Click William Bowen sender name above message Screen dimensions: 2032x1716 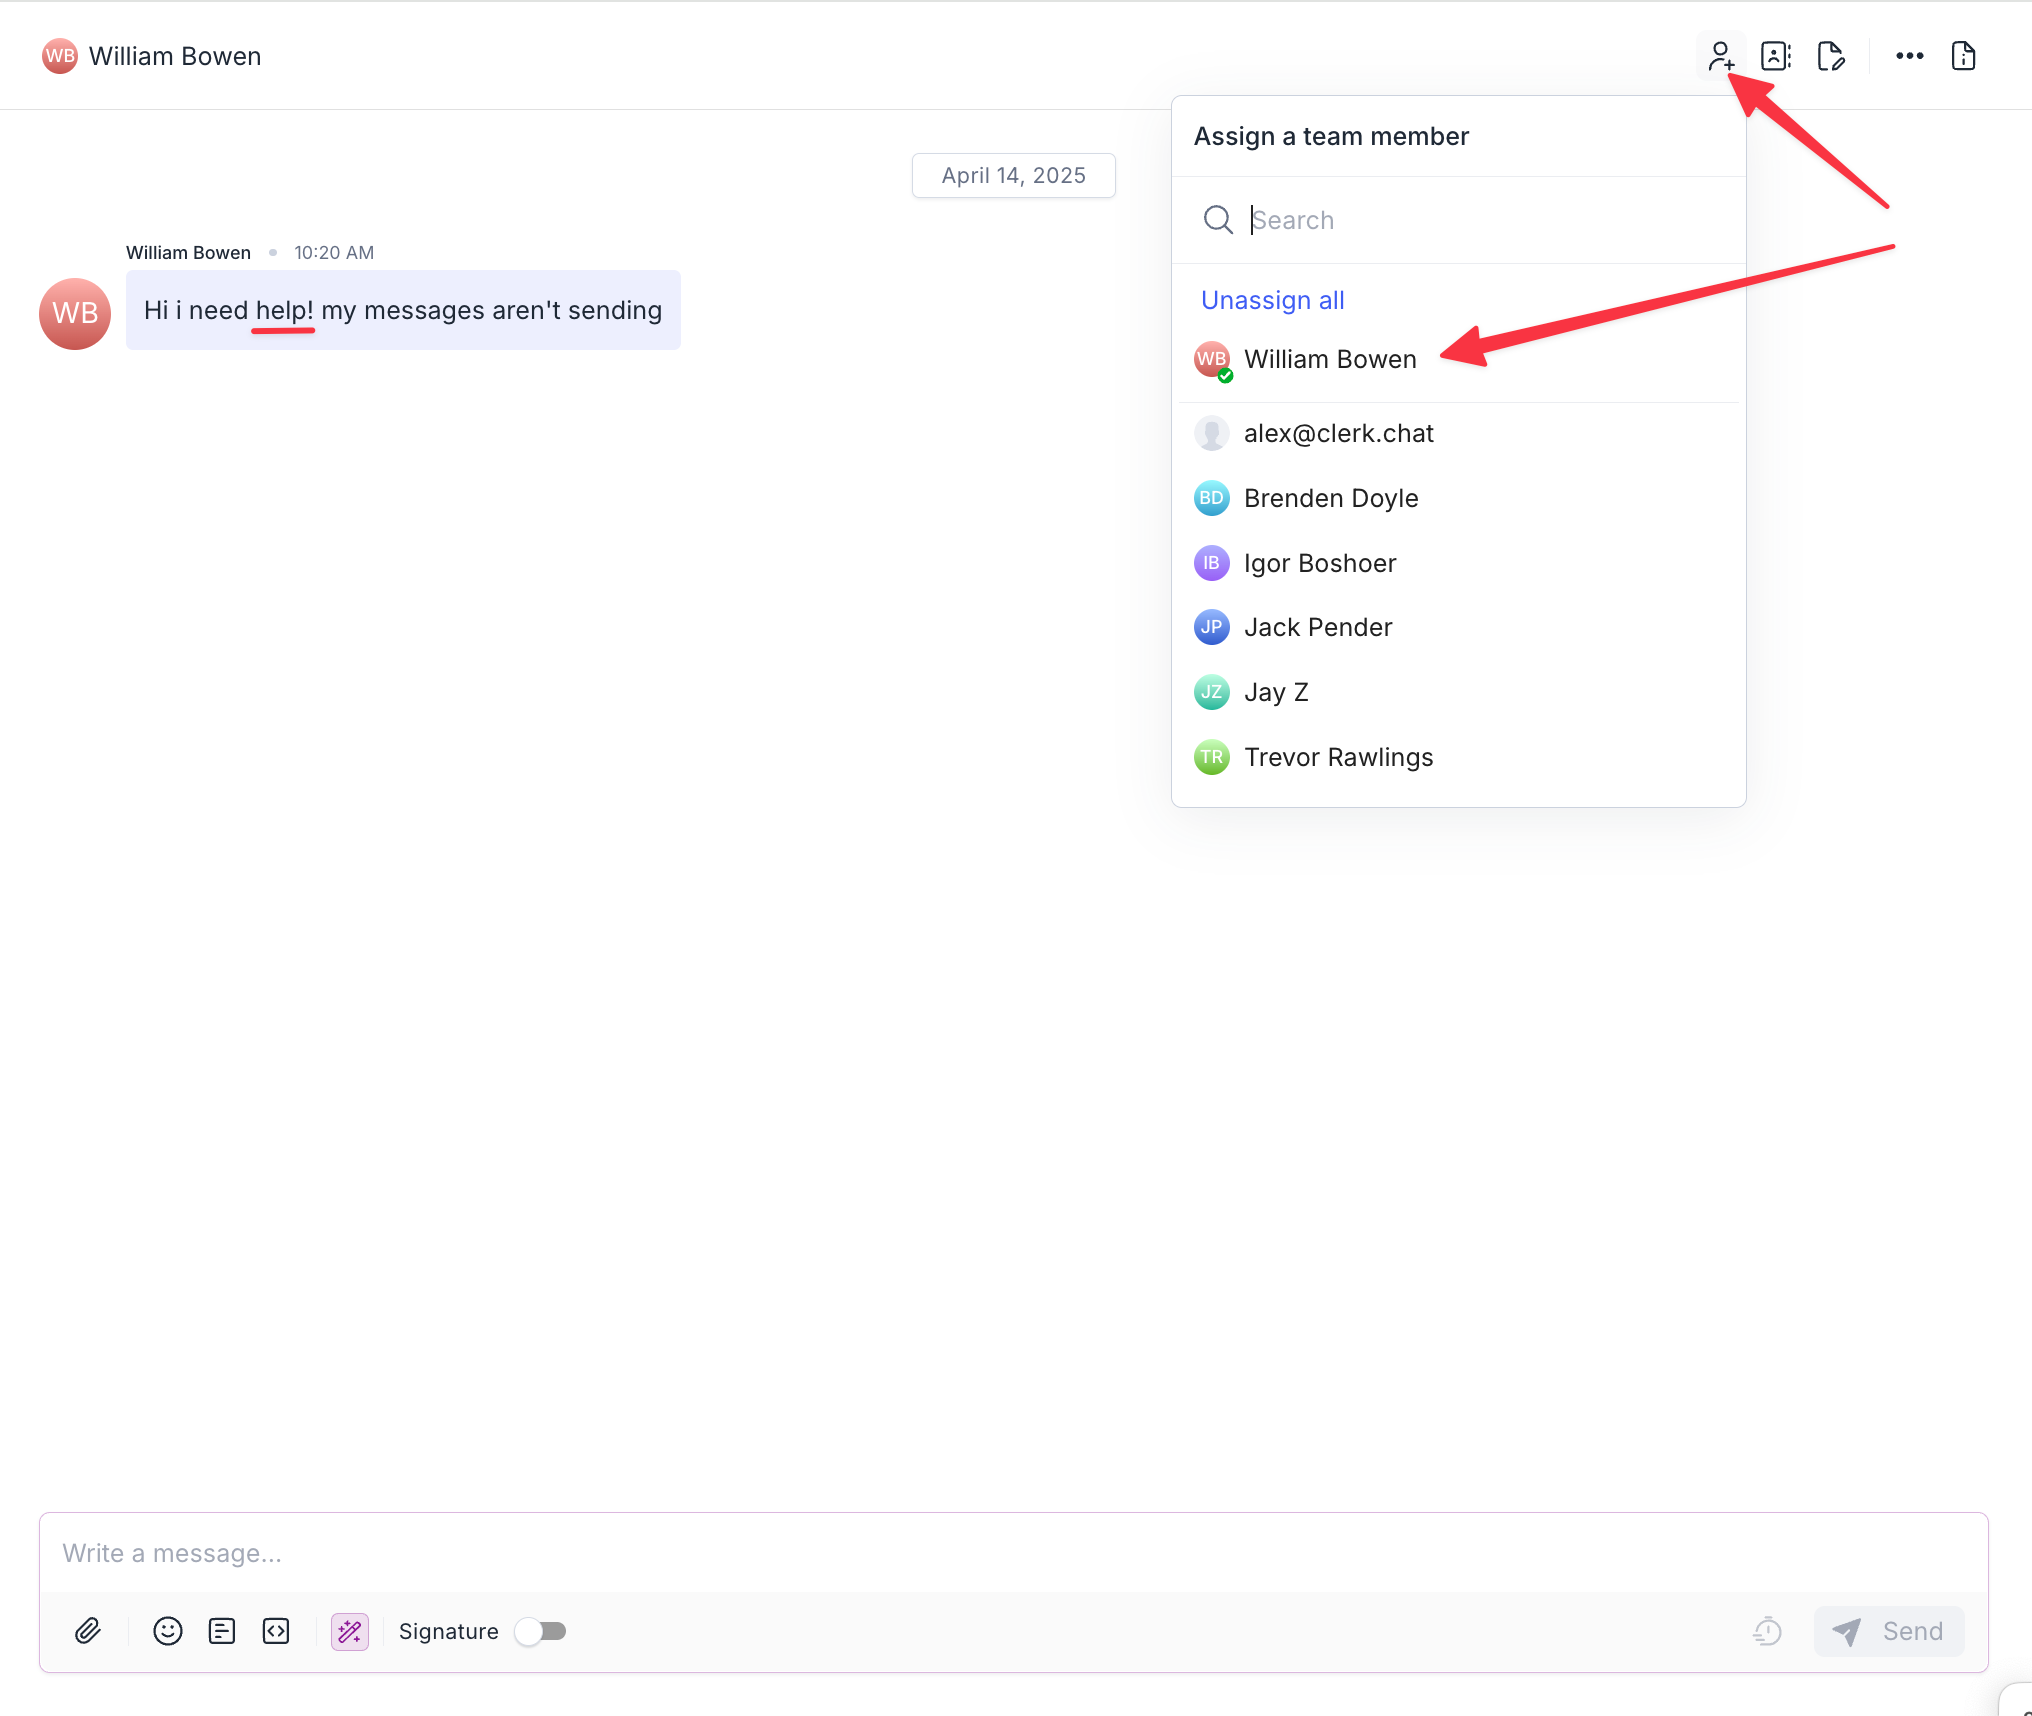click(188, 253)
